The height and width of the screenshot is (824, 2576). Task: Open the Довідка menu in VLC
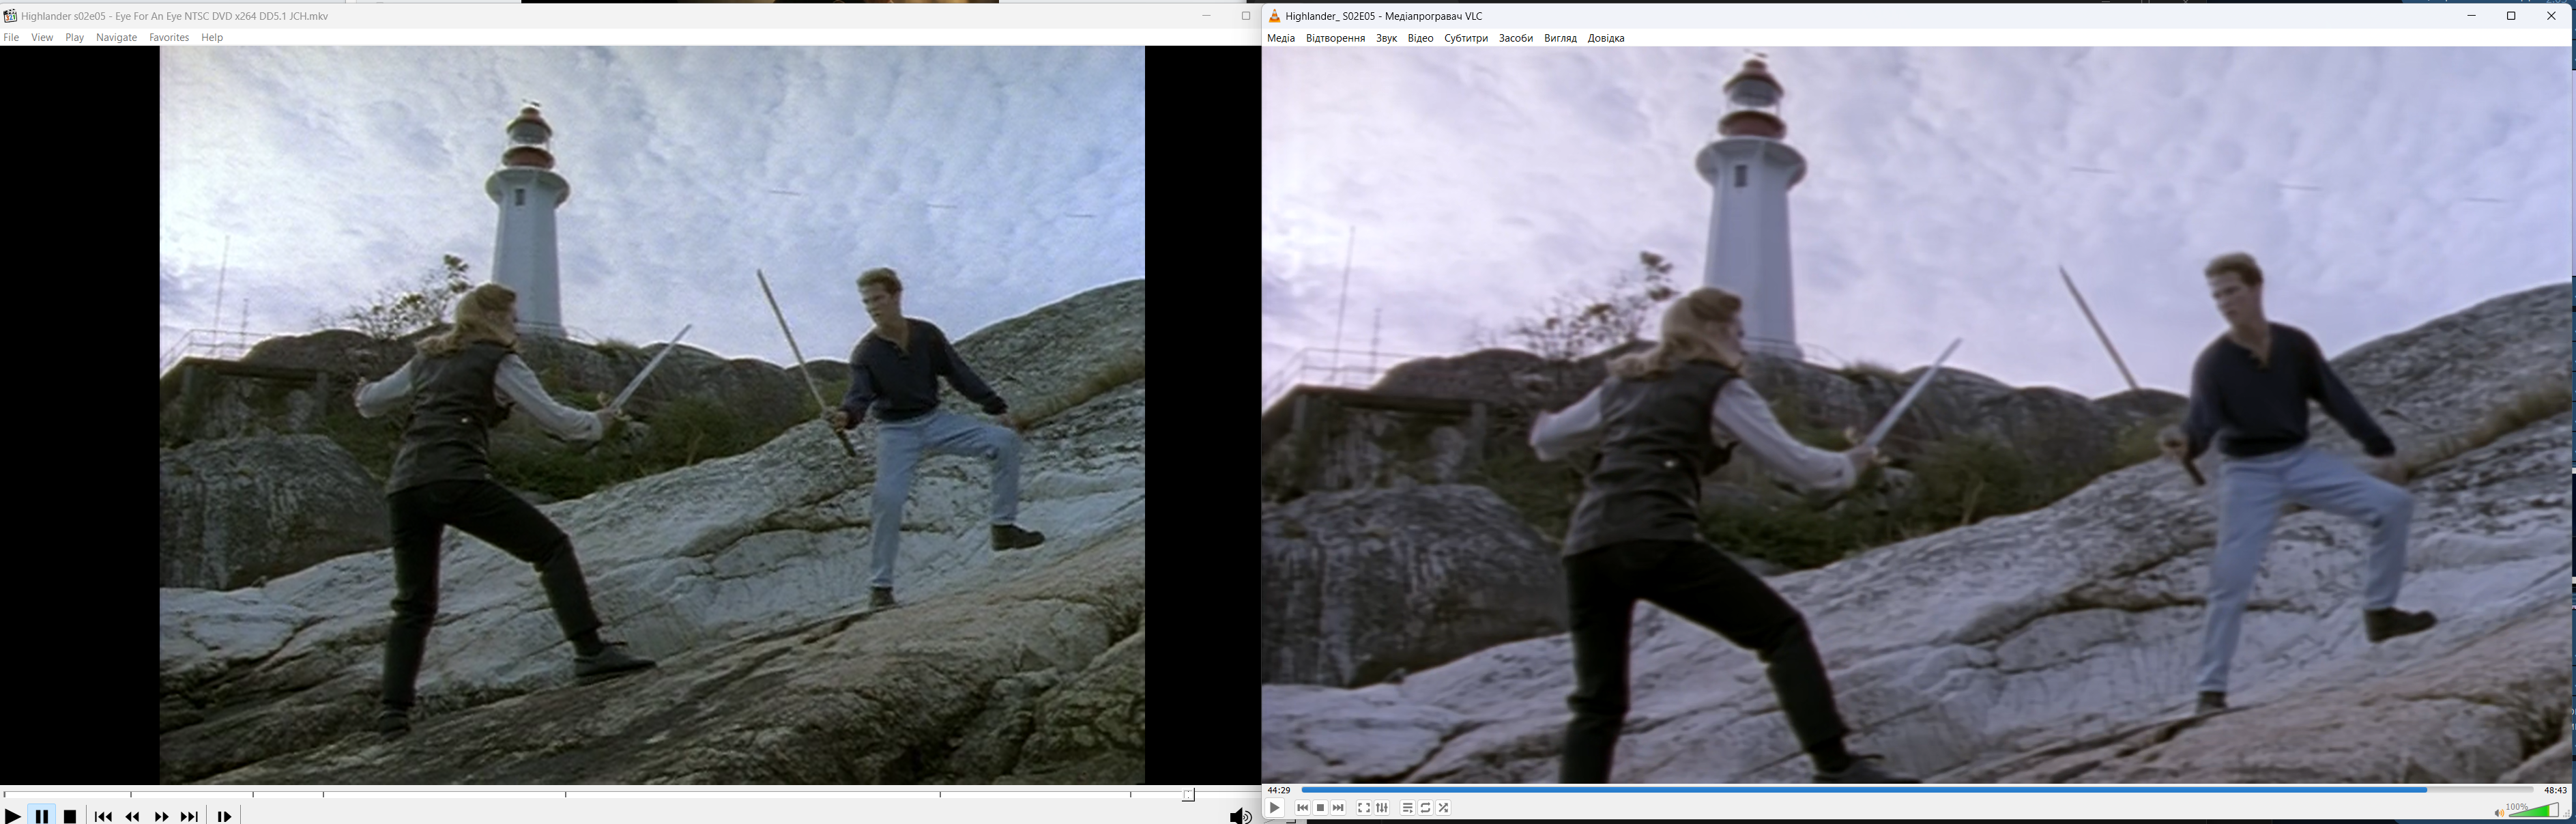pos(1606,38)
